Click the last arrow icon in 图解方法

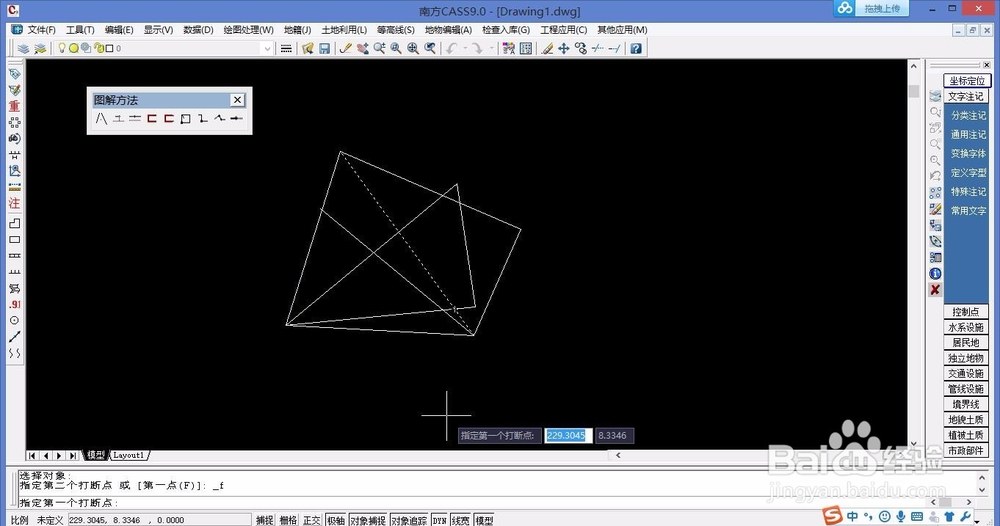point(237,119)
